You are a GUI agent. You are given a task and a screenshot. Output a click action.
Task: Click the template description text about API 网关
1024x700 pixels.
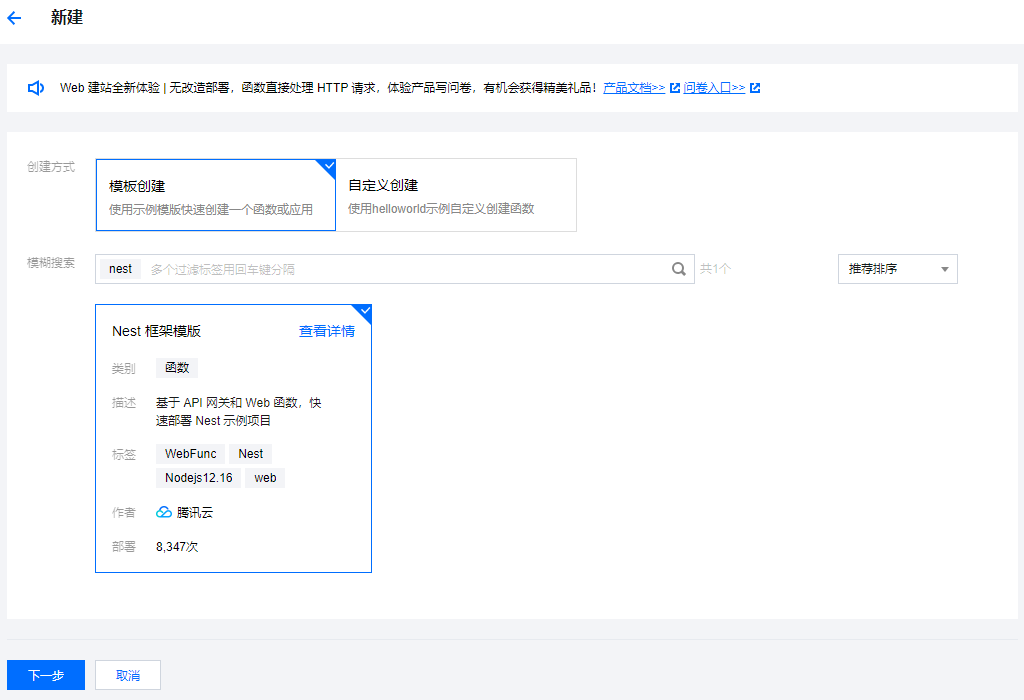click(238, 411)
